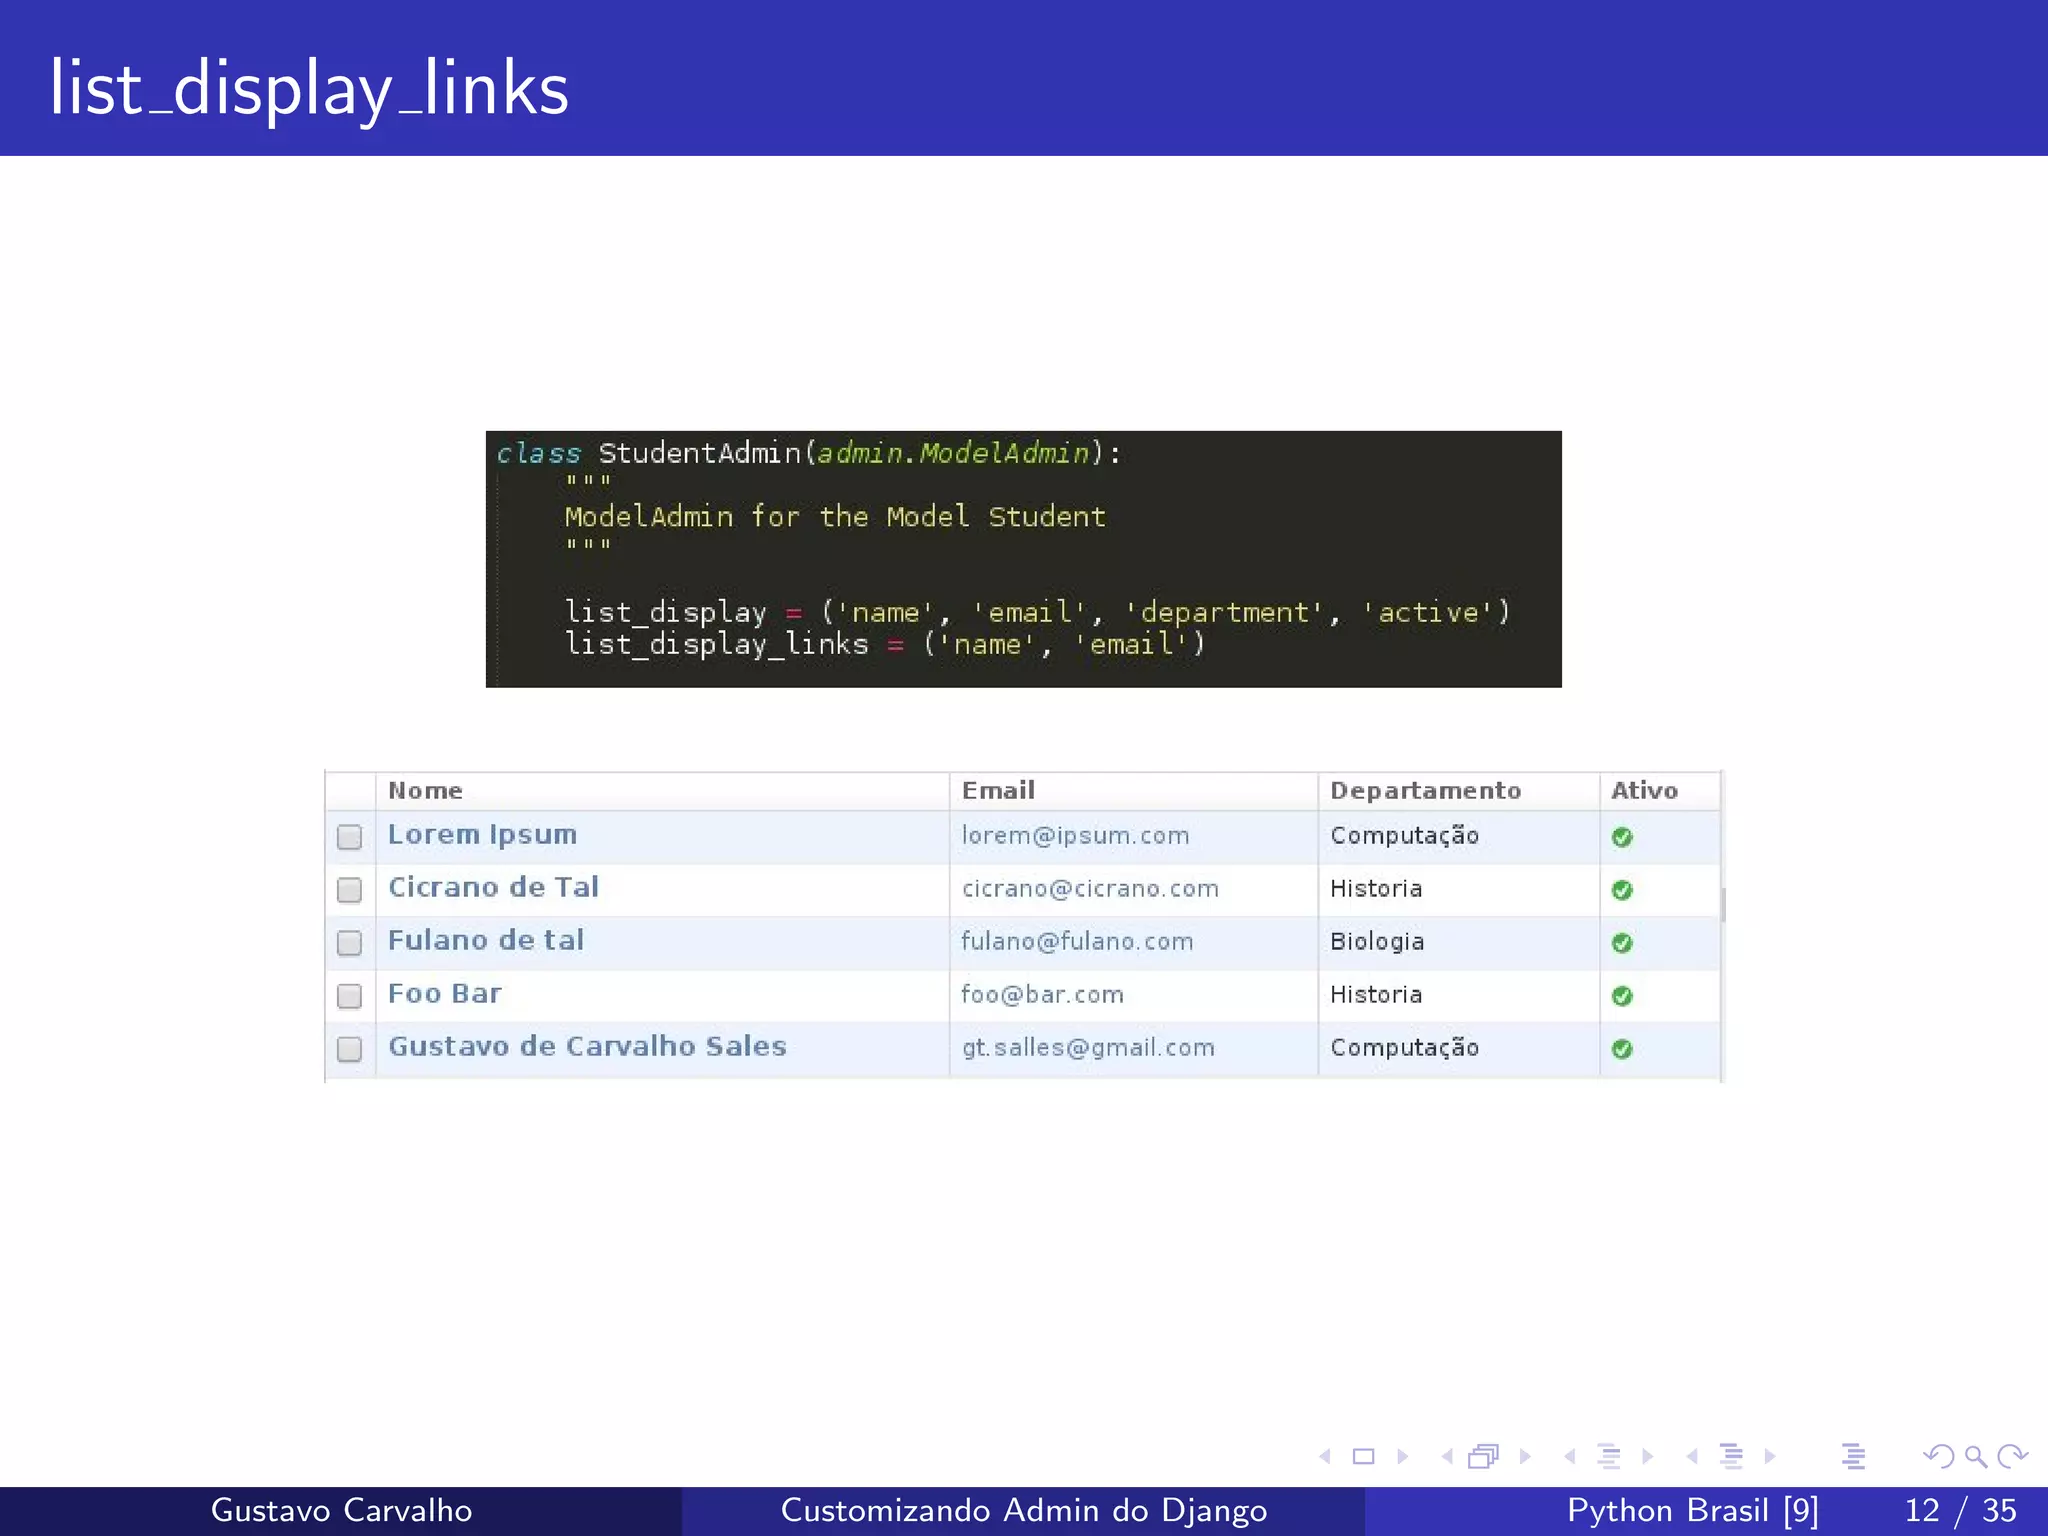Image resolution: width=2048 pixels, height=1536 pixels.
Task: Open the Gustavo de Carvalho Sales link
Action: (587, 1046)
